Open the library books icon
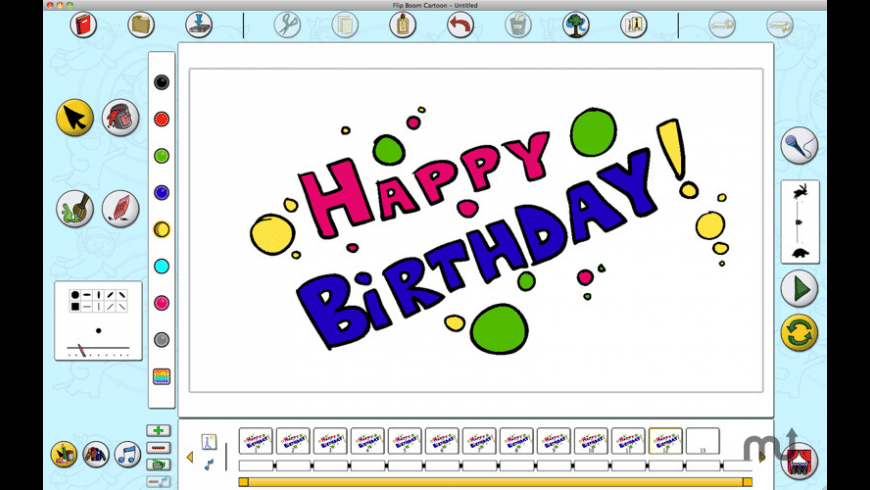870x490 pixels. click(96, 454)
